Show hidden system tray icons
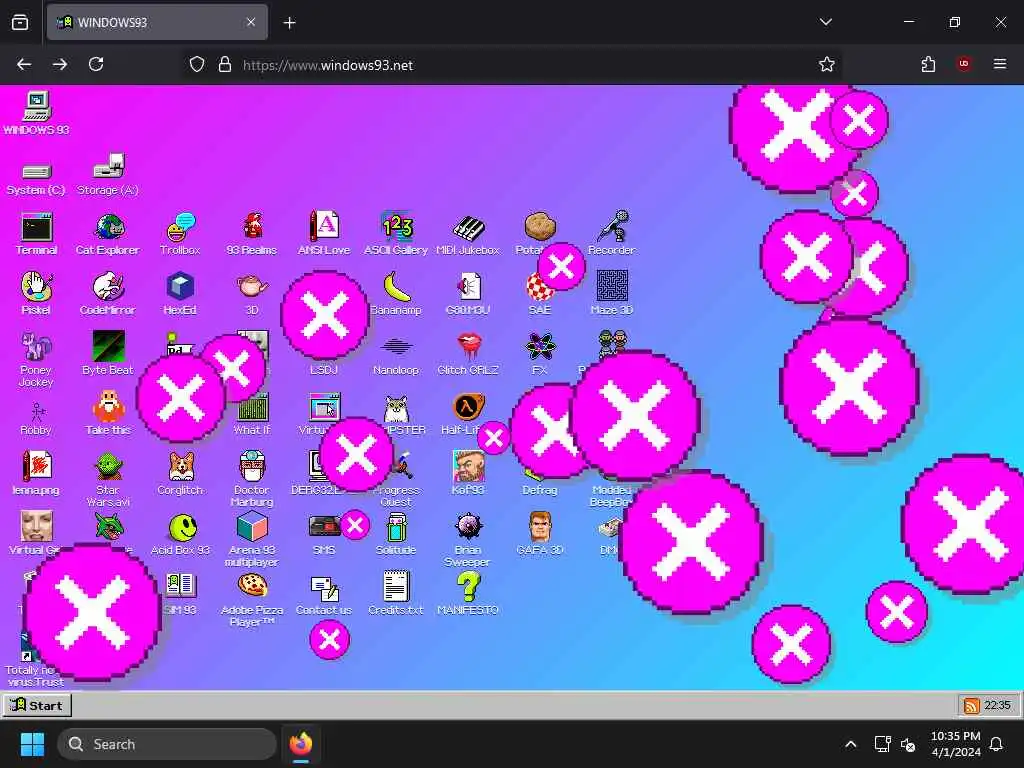 [850, 744]
